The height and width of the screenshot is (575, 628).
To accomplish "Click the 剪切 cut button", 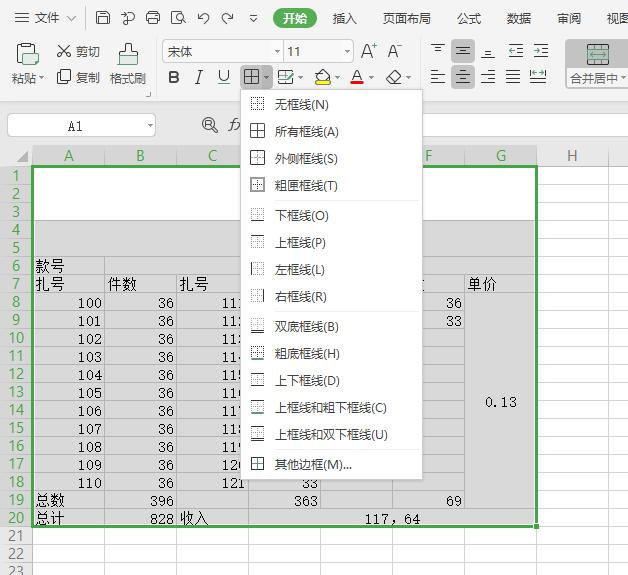I will [x=78, y=51].
